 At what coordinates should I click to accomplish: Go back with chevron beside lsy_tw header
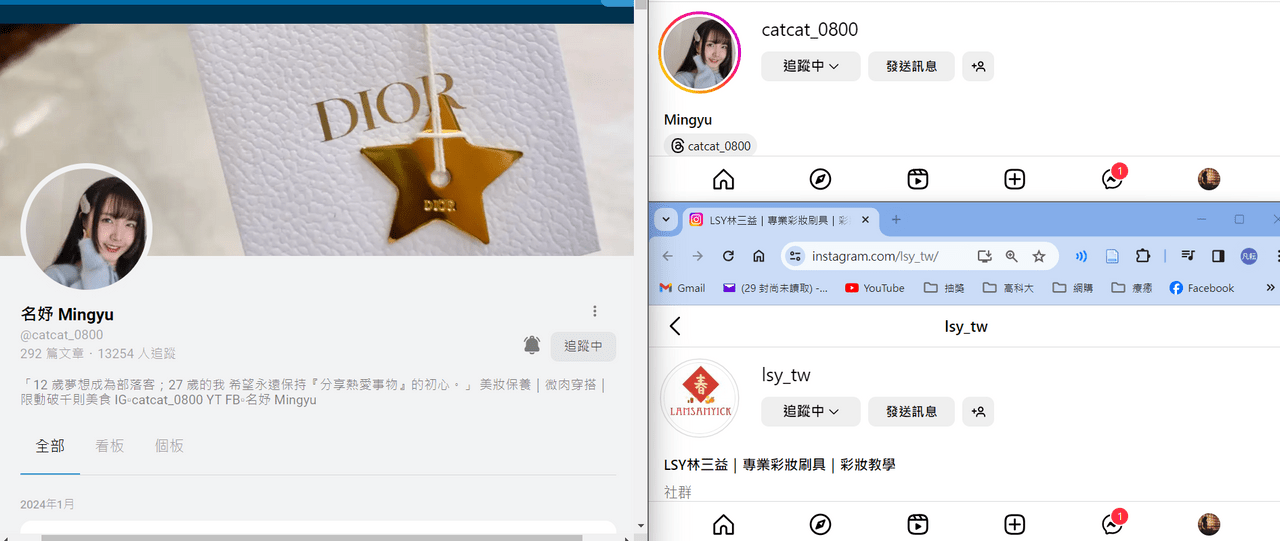[x=675, y=326]
